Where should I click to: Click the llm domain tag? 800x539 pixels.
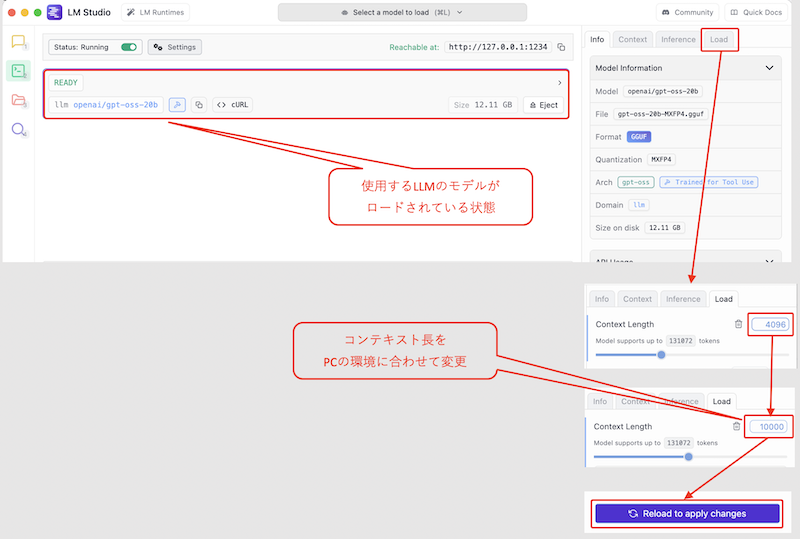pyautogui.click(x=639, y=205)
